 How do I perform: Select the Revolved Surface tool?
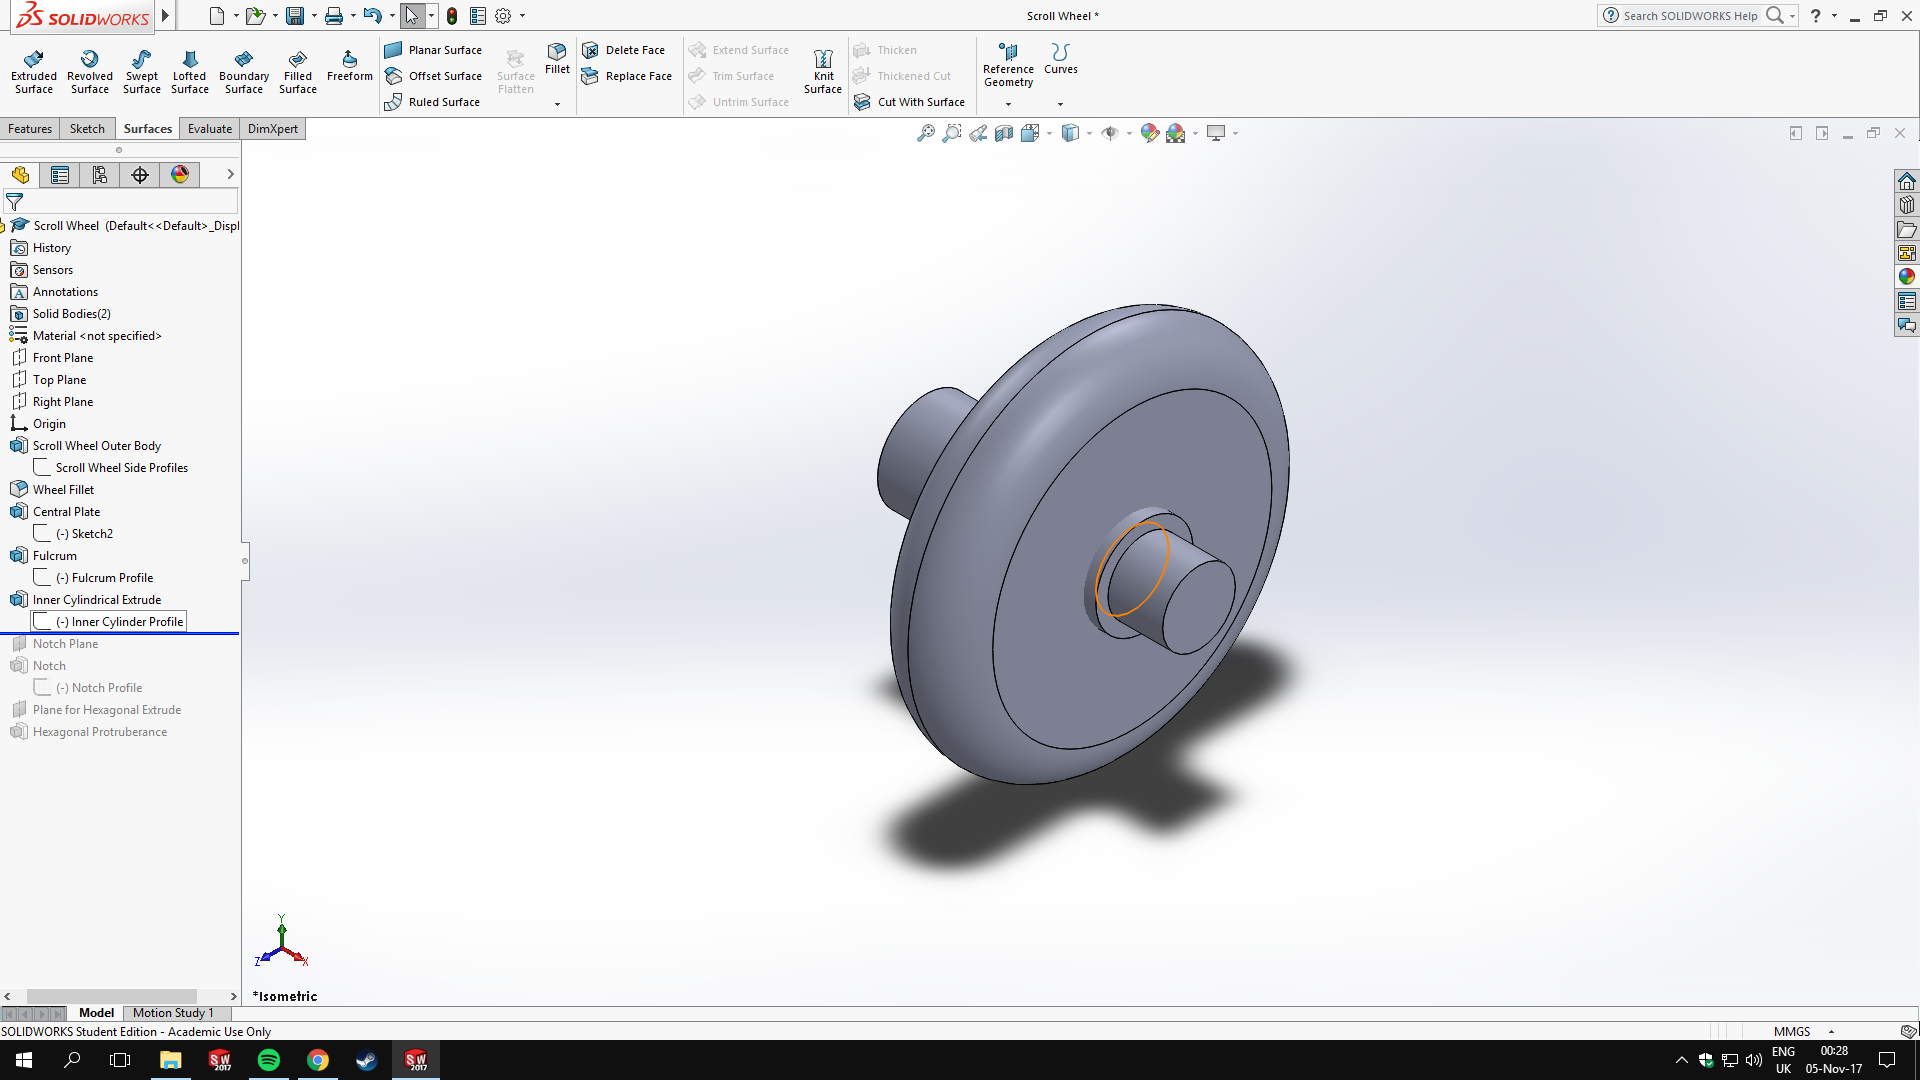click(x=90, y=72)
